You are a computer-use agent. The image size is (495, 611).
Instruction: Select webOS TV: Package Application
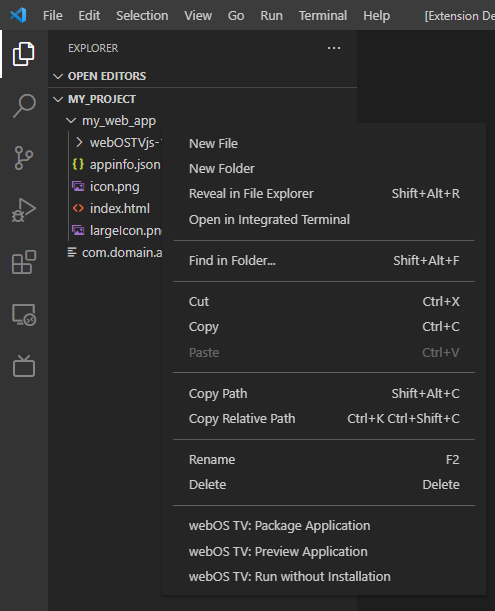tap(324, 526)
